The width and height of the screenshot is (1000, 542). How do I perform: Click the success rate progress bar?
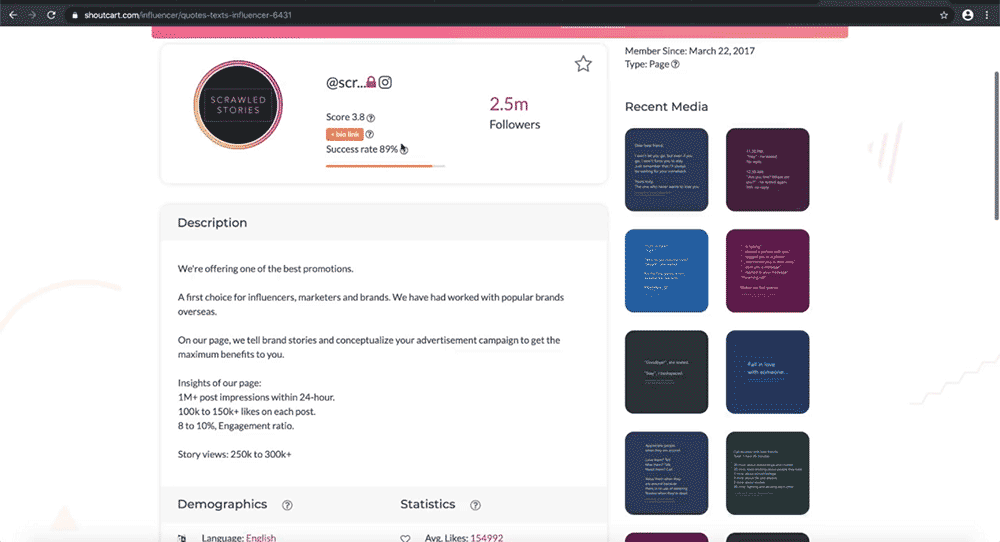(x=385, y=166)
